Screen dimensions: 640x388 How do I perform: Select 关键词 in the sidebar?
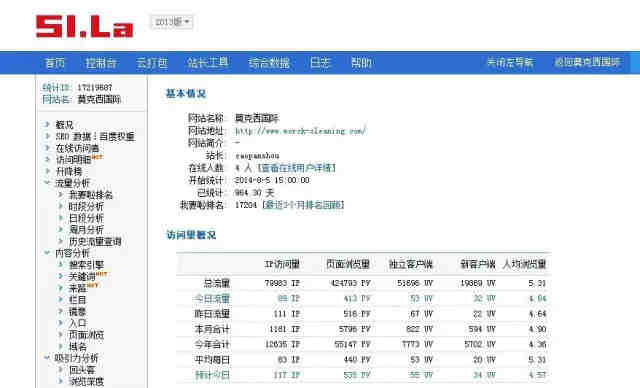click(x=82, y=276)
